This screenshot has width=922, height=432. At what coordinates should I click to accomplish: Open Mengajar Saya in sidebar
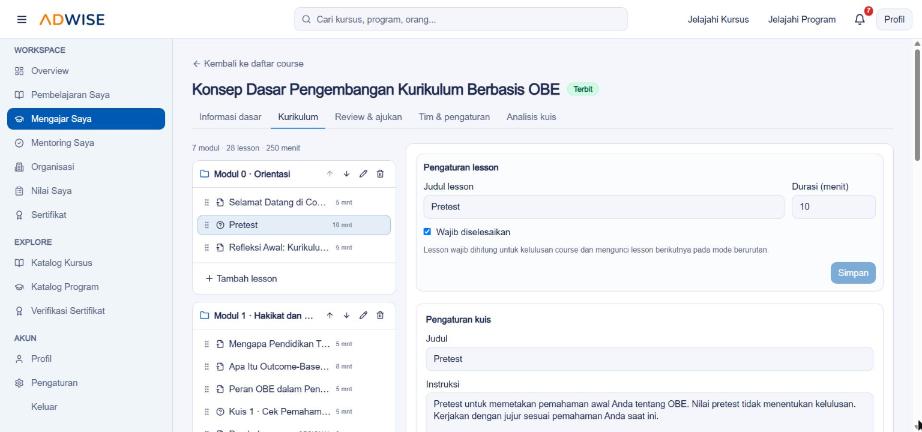click(86, 119)
